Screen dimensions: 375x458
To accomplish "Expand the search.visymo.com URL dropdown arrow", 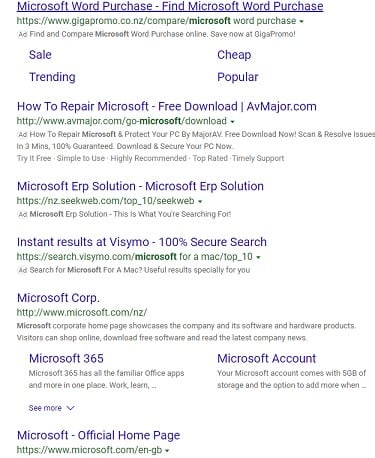I will pos(259,257).
